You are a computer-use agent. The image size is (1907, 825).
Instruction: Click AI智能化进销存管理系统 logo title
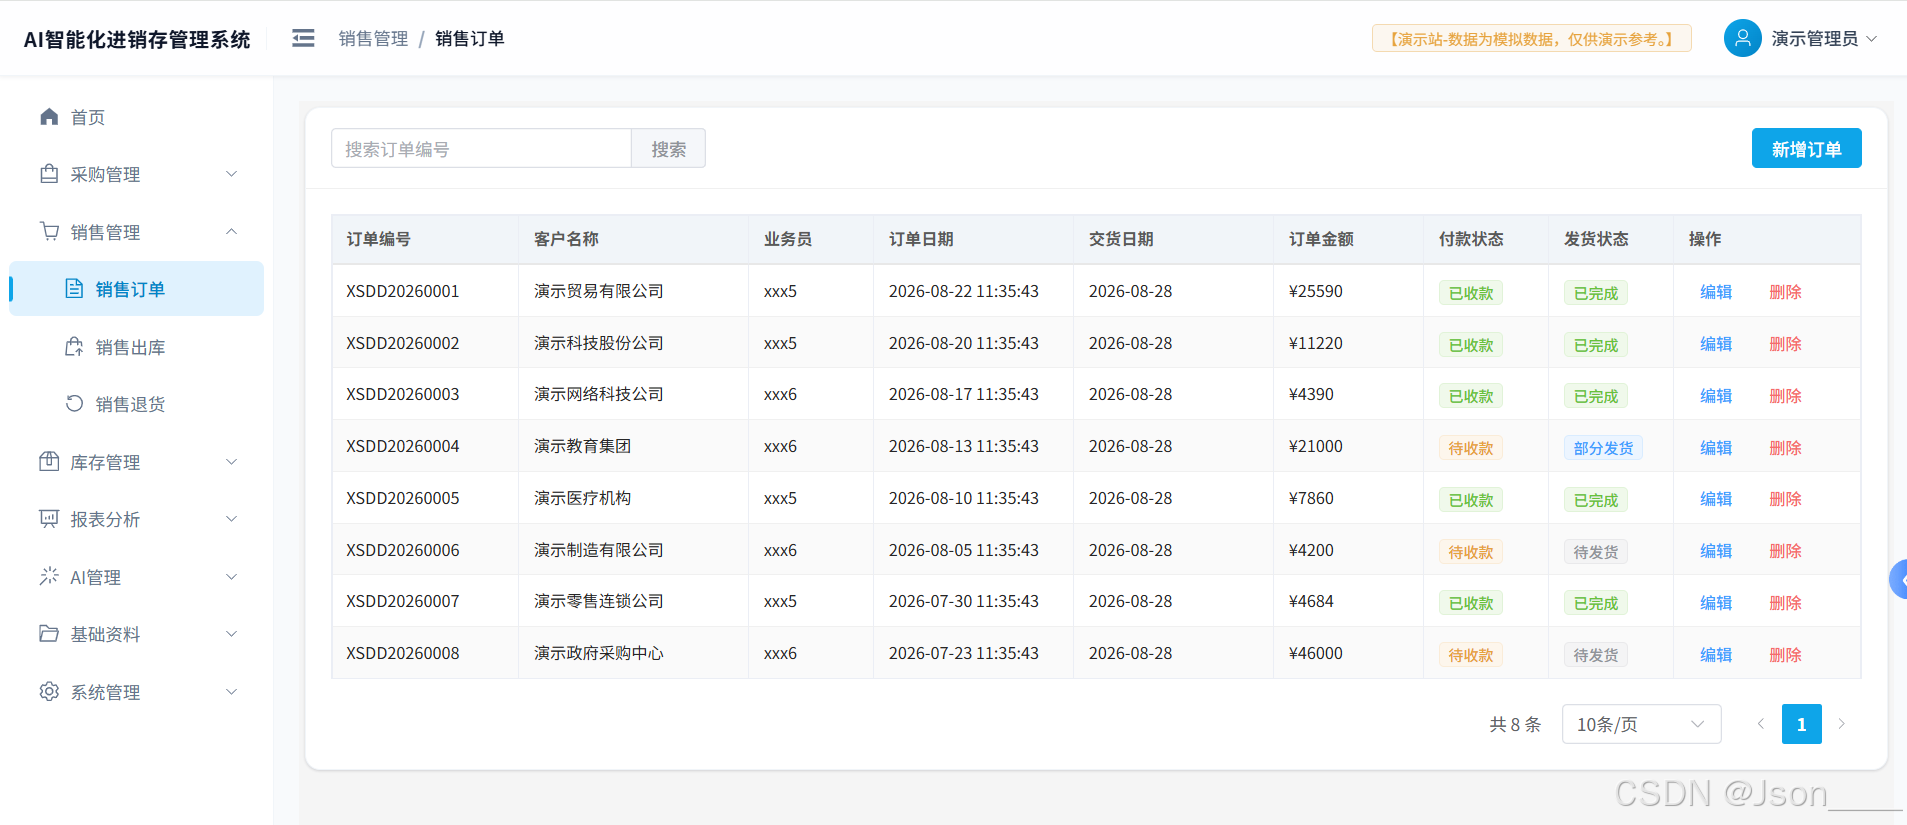click(x=137, y=39)
